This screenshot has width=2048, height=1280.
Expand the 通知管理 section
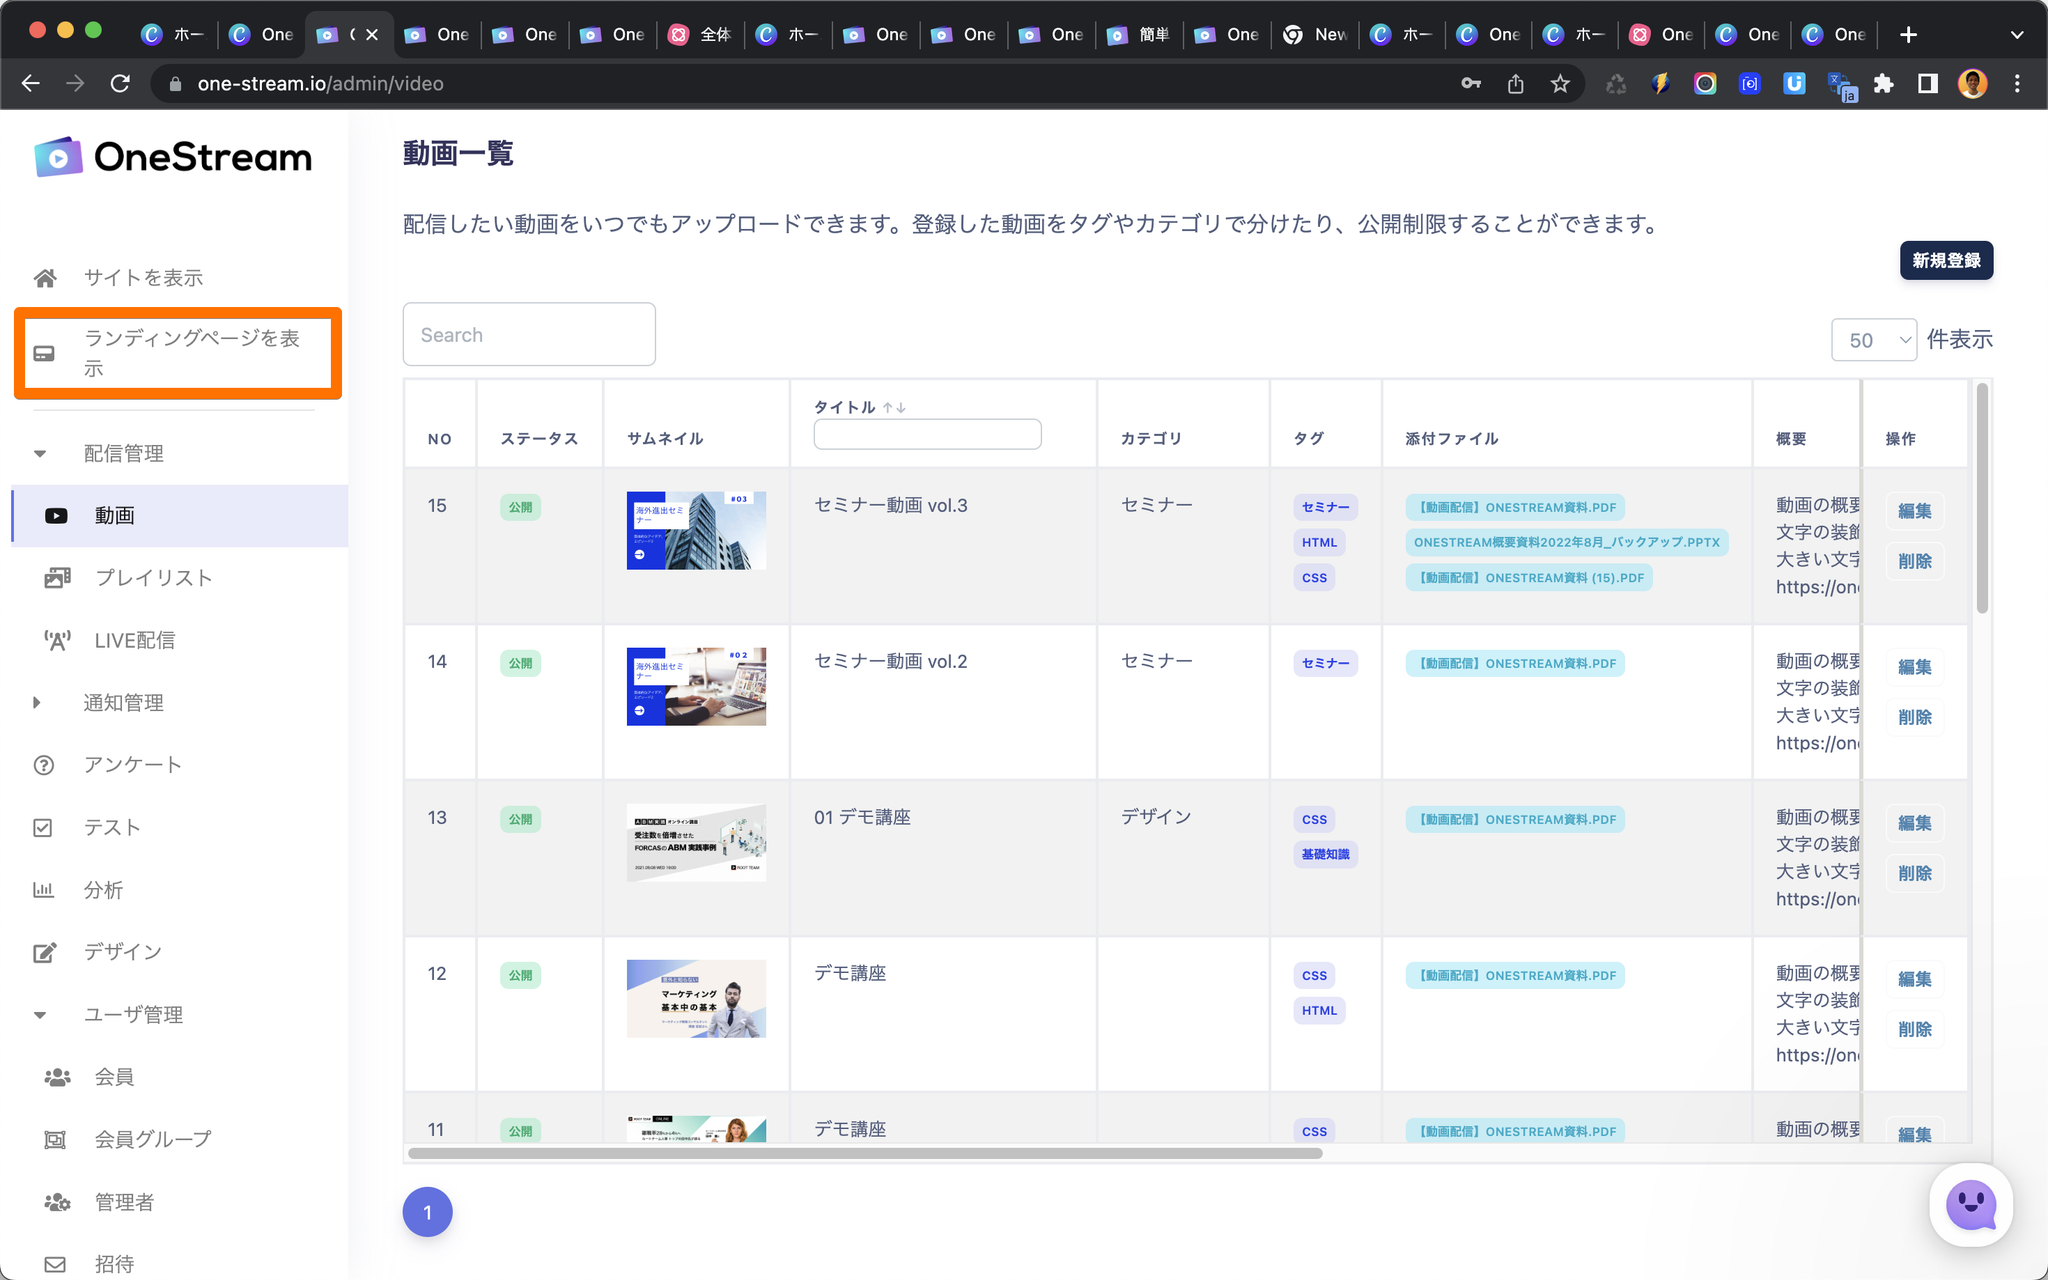pyautogui.click(x=37, y=703)
